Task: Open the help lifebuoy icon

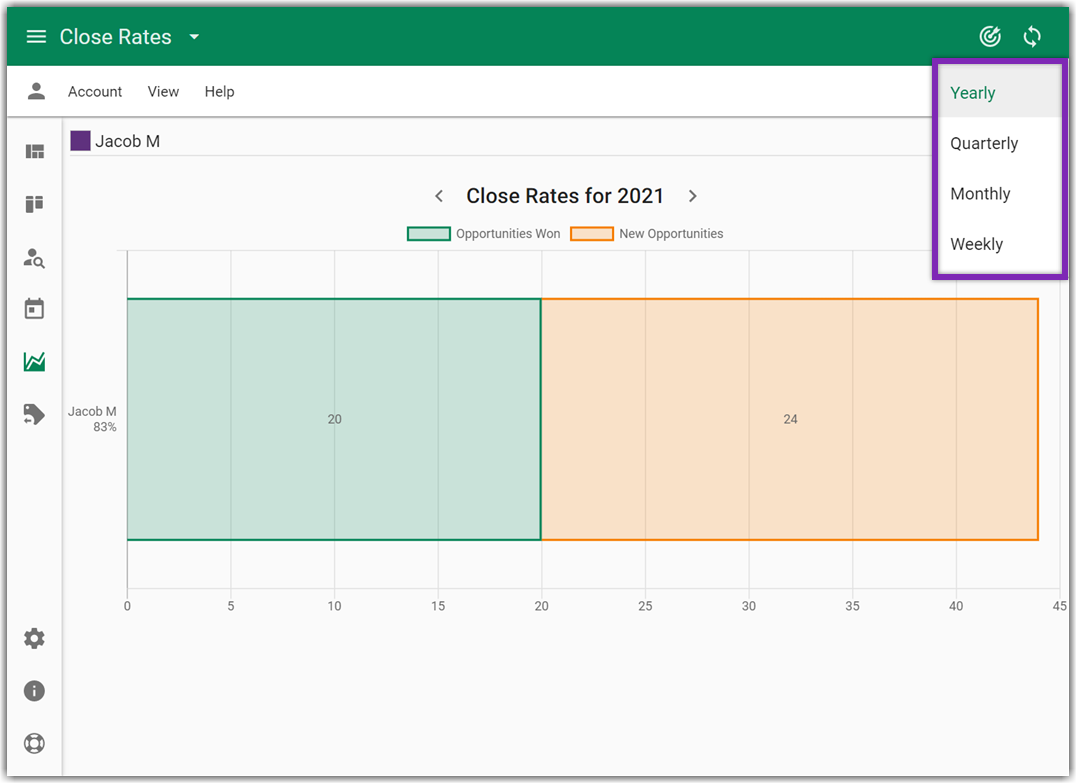Action: [x=34, y=743]
